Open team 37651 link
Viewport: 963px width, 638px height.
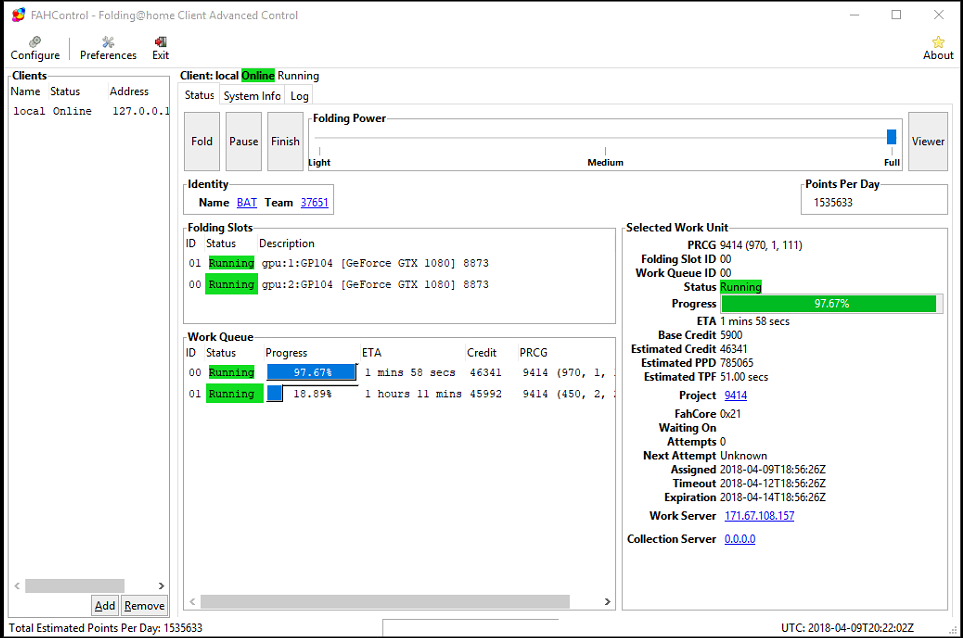pos(314,203)
